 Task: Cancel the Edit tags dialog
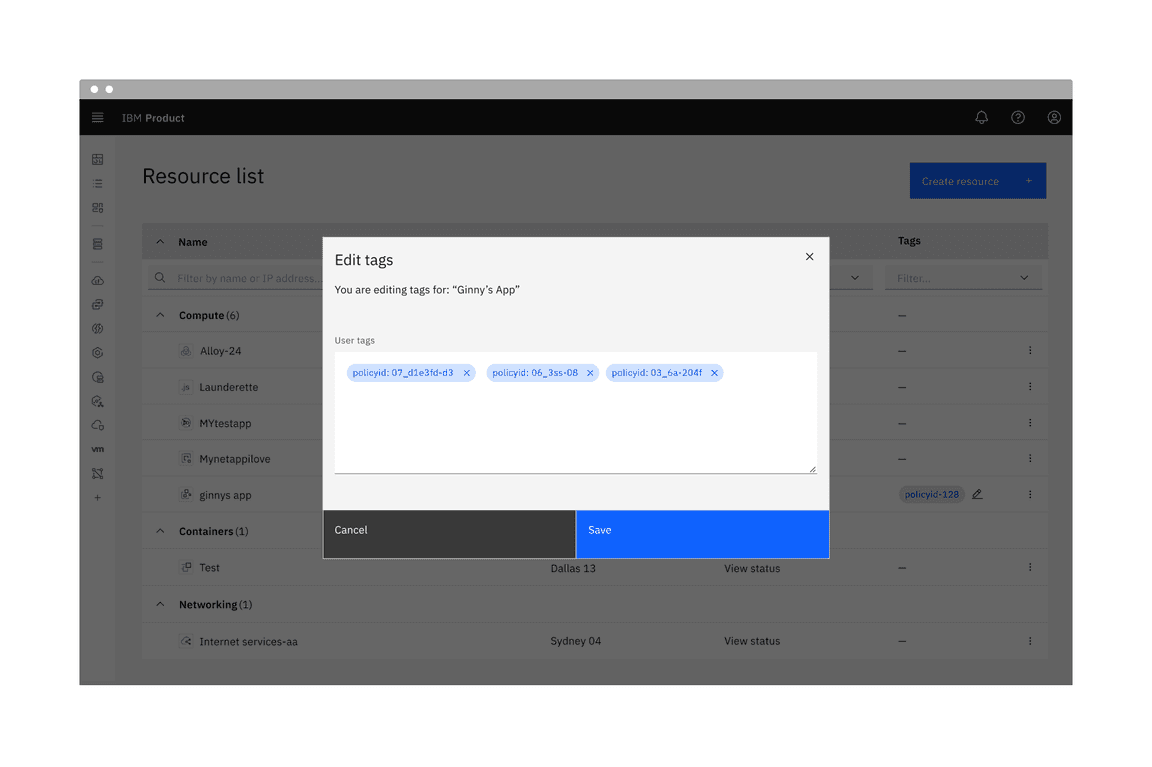448,533
